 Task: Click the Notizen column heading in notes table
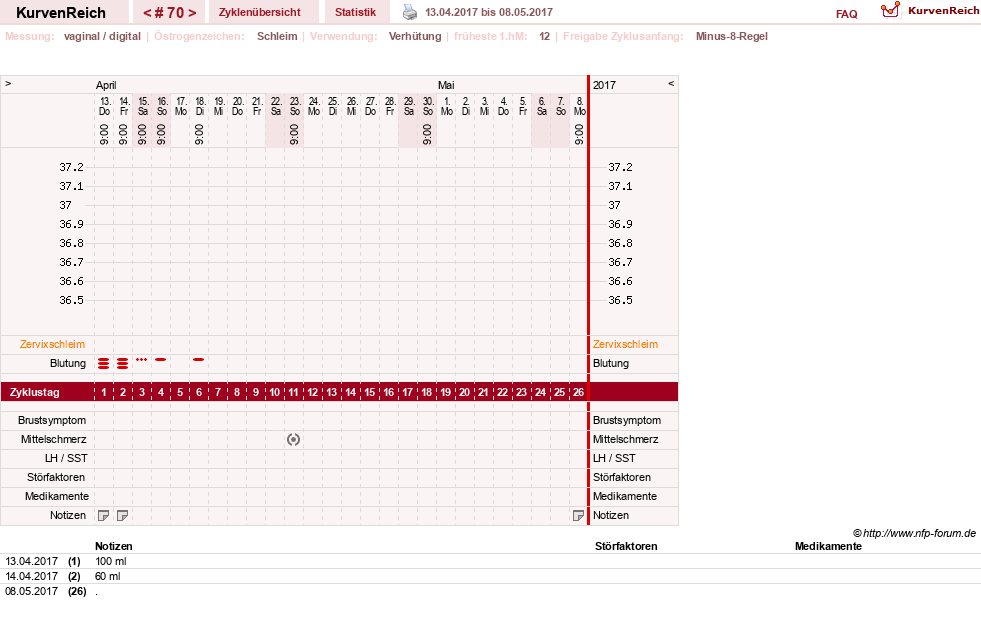pyautogui.click(x=113, y=546)
